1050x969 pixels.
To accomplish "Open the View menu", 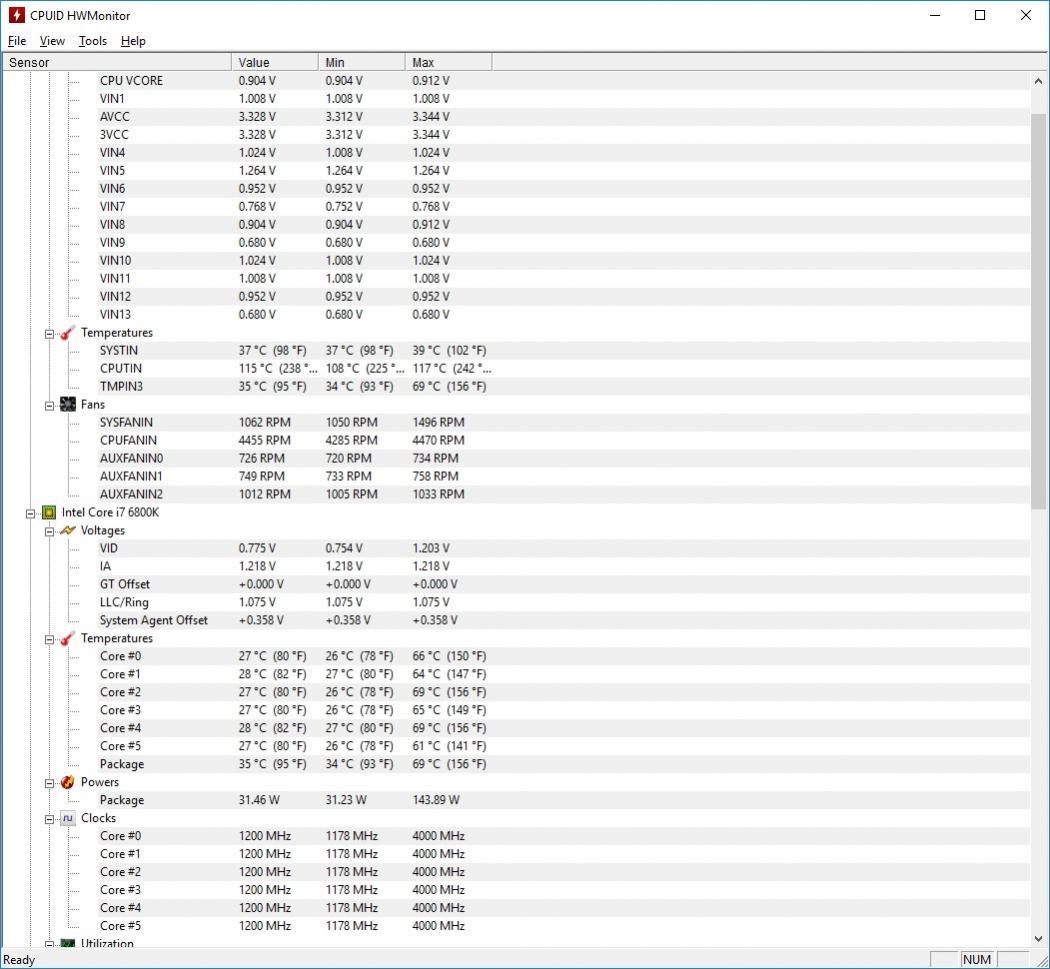I will (52, 41).
